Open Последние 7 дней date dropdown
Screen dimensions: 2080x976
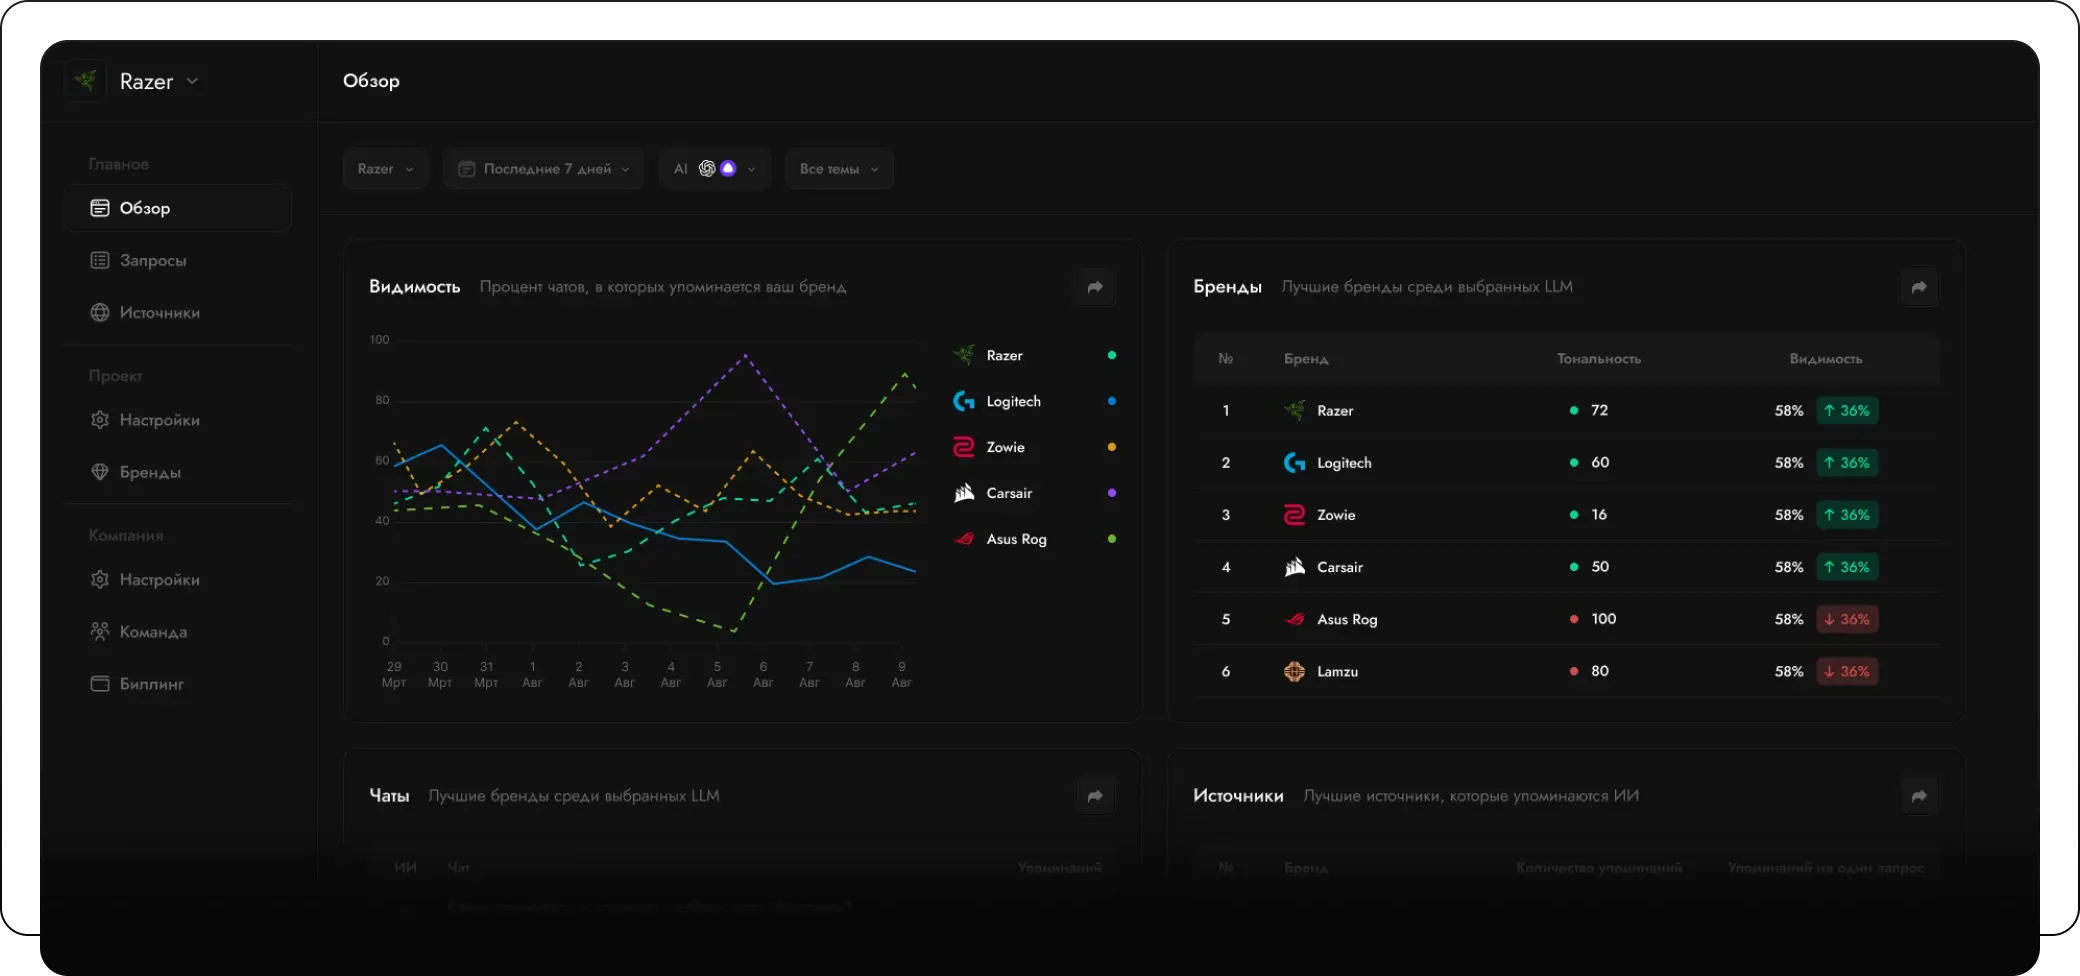pyautogui.click(x=544, y=169)
